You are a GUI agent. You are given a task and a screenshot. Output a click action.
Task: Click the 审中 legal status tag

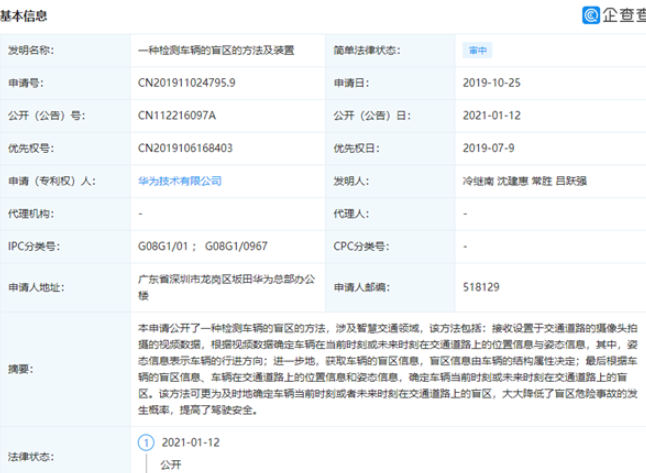477,50
